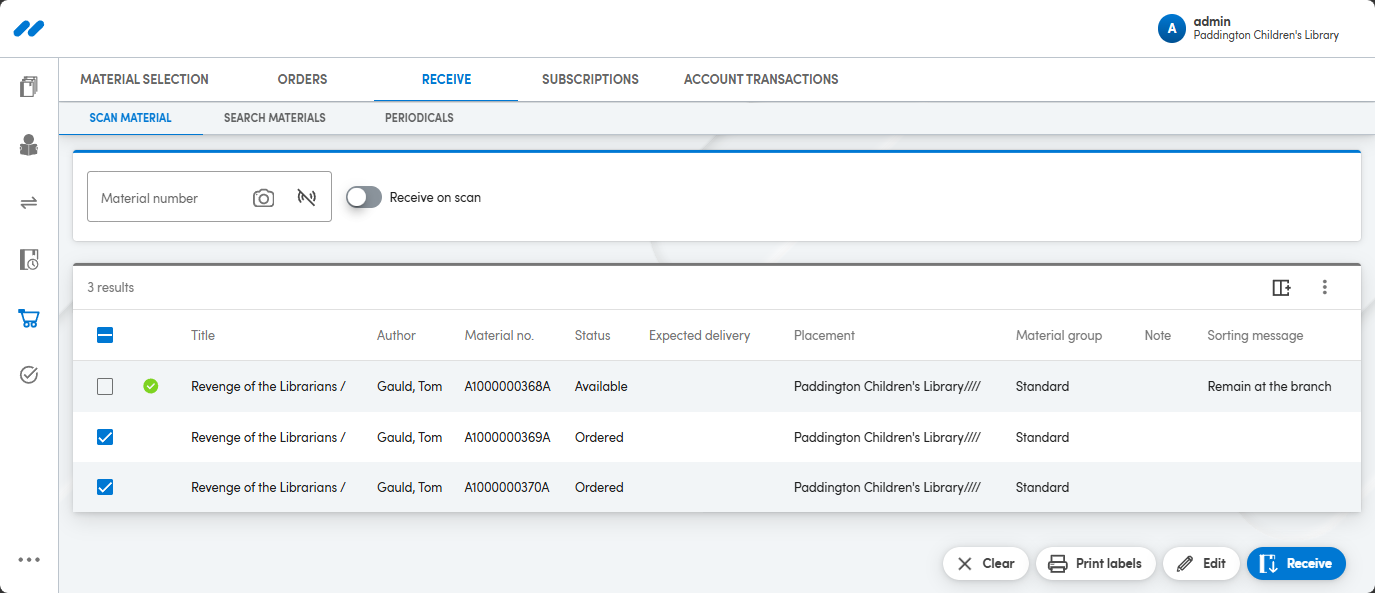Viewport: 1375px width, 593px height.
Task: Click the Print labels button
Action: (x=1095, y=563)
